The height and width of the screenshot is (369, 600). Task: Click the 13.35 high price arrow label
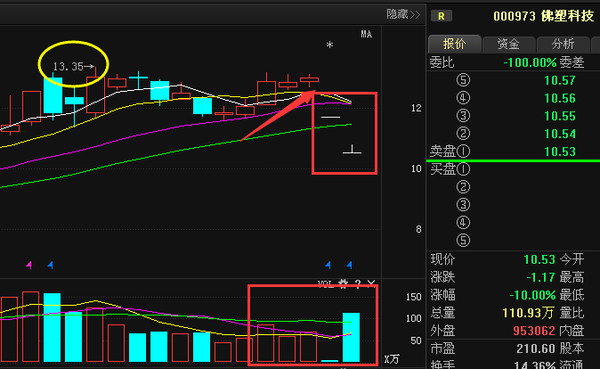tap(73, 67)
